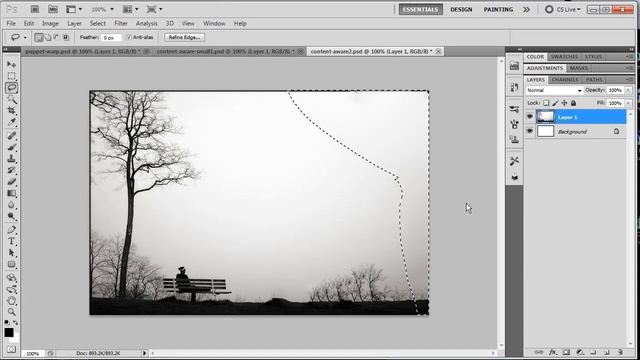Screen dimensions: 640x360
Task: Add layer style fx button
Action: (553, 352)
